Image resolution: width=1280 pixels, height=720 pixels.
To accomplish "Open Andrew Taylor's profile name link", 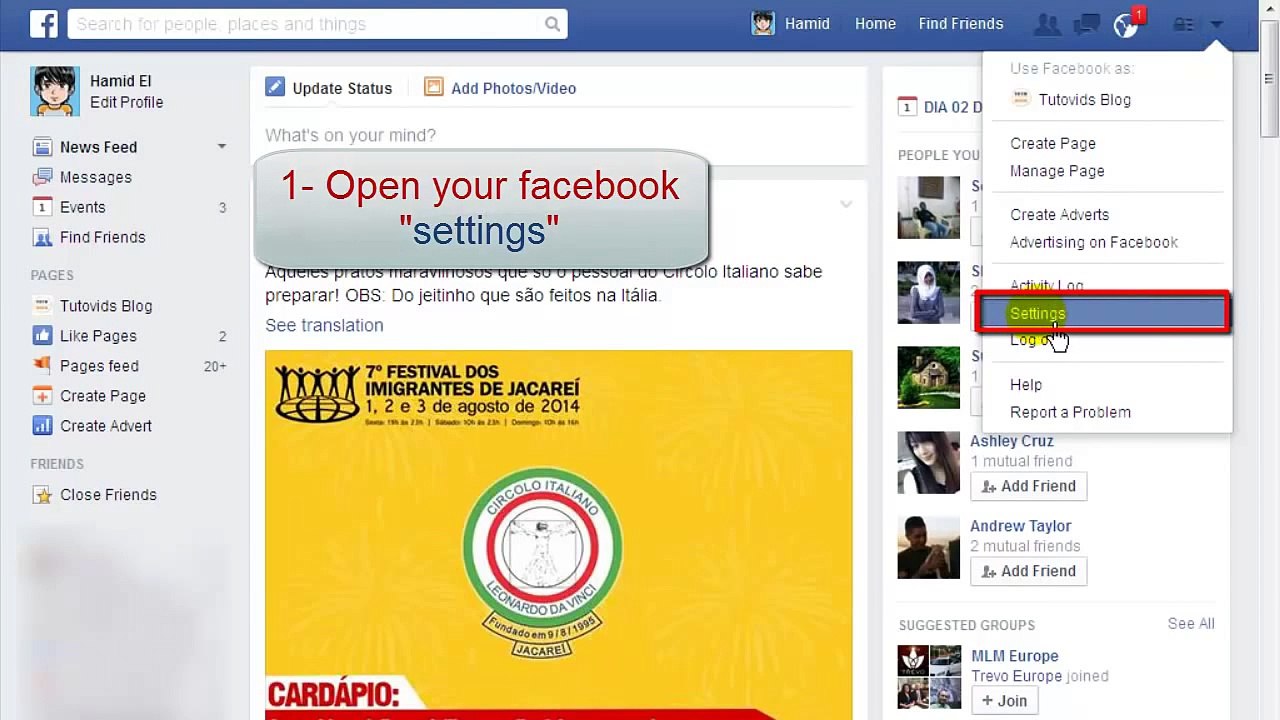I will pos(1020,526).
